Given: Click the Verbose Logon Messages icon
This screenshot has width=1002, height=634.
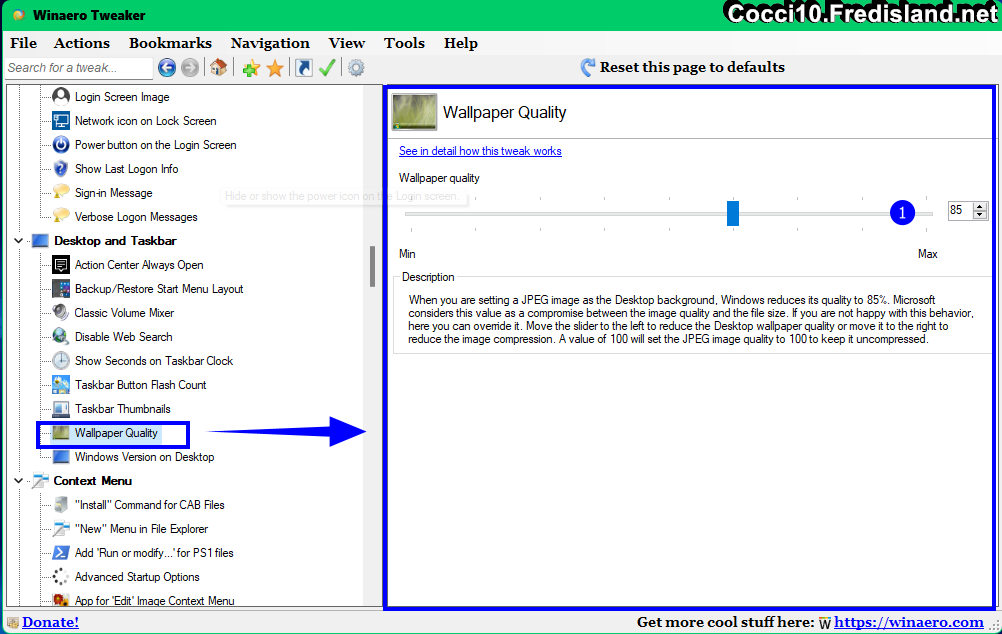Looking at the screenshot, I should click(x=61, y=217).
